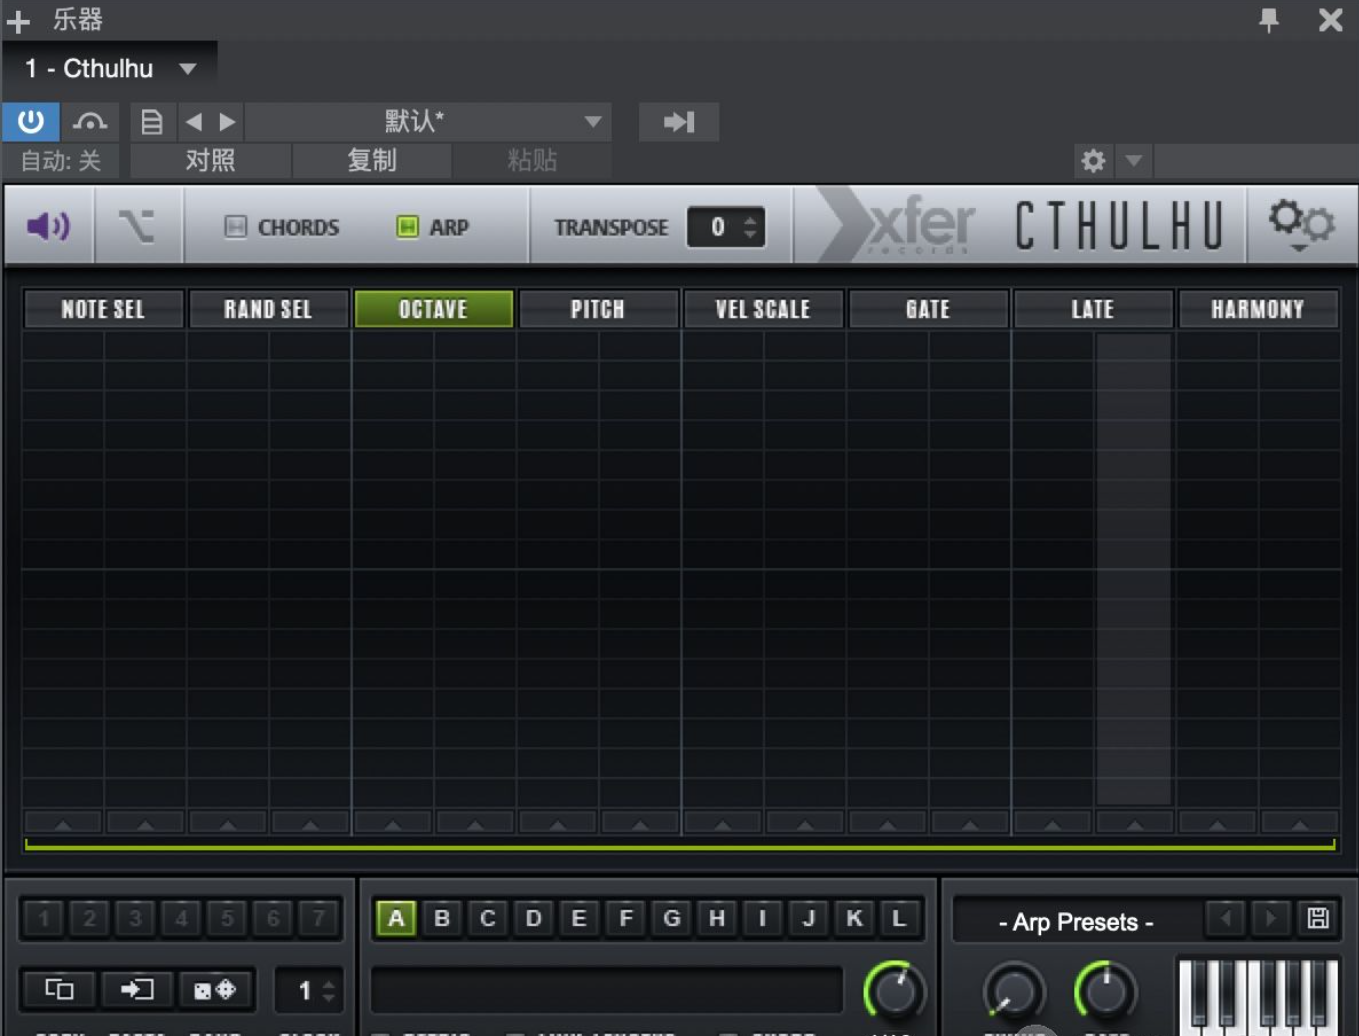The height and width of the screenshot is (1036, 1359).
Task: Save the Arp preset with floppy icon
Action: point(1318,918)
